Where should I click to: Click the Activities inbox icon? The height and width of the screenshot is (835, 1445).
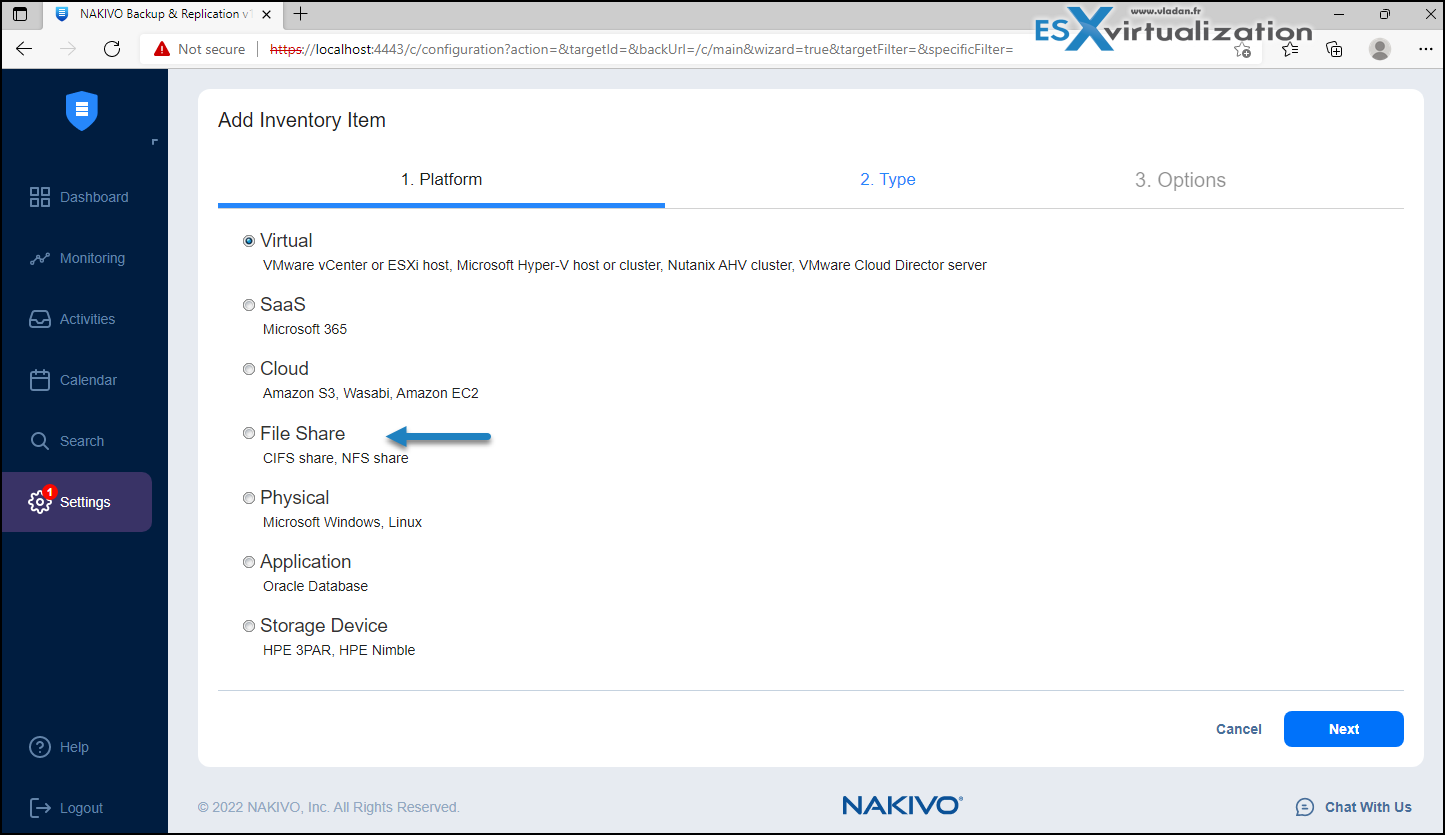click(x=40, y=319)
